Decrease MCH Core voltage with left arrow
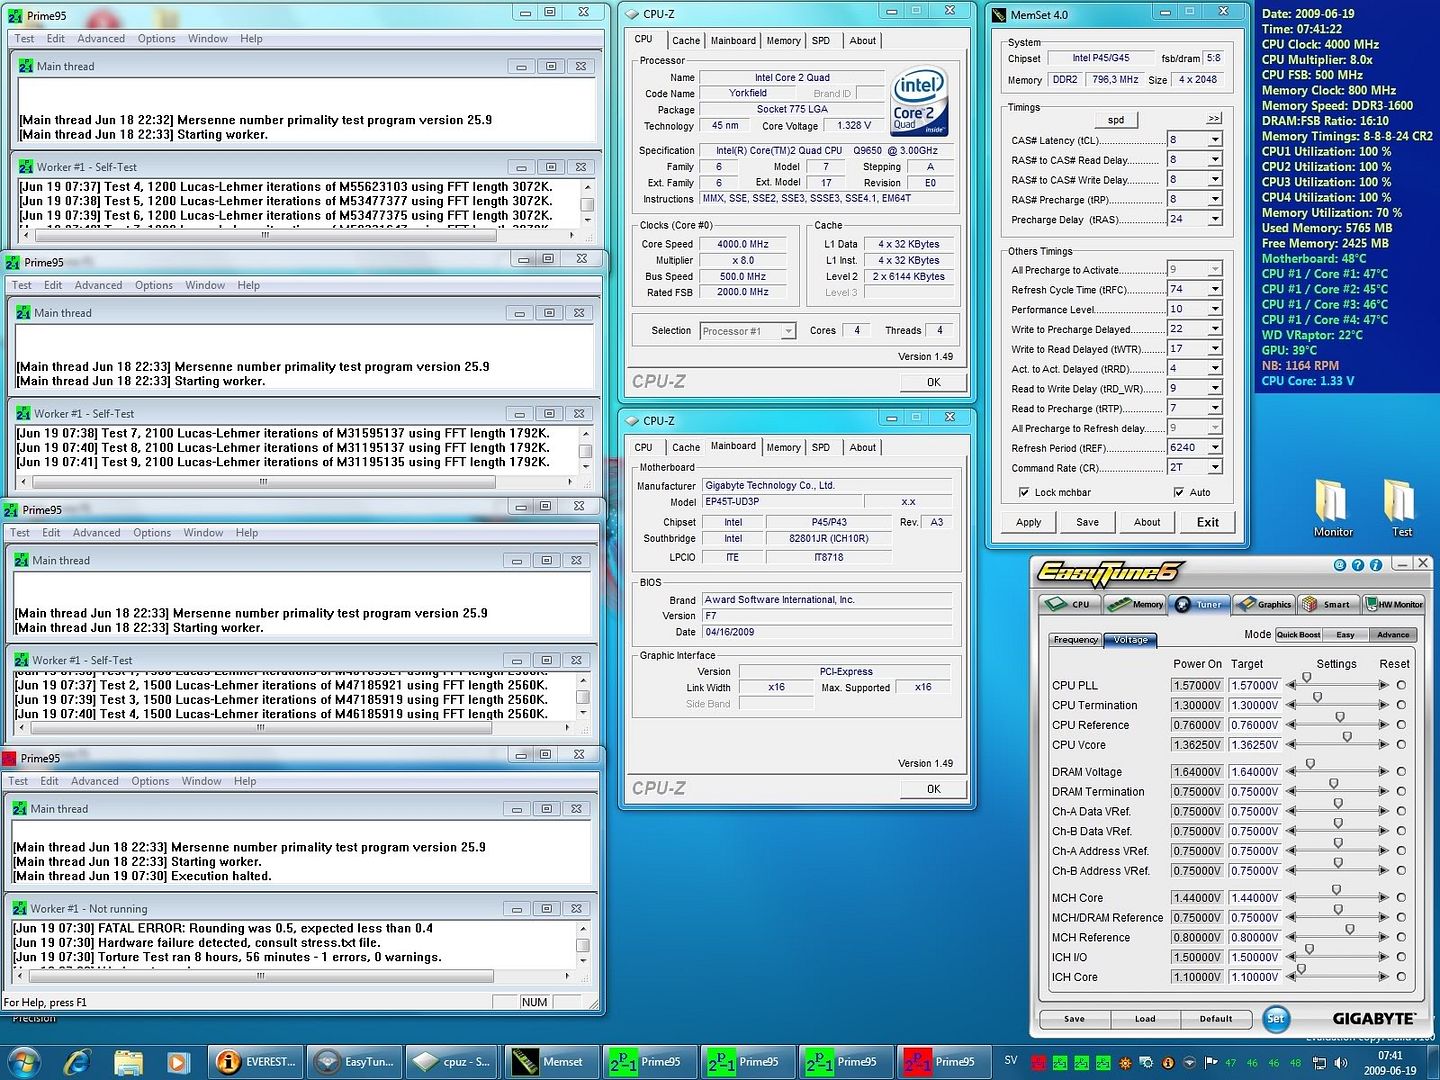This screenshot has height=1080, width=1440. pyautogui.click(x=1291, y=898)
